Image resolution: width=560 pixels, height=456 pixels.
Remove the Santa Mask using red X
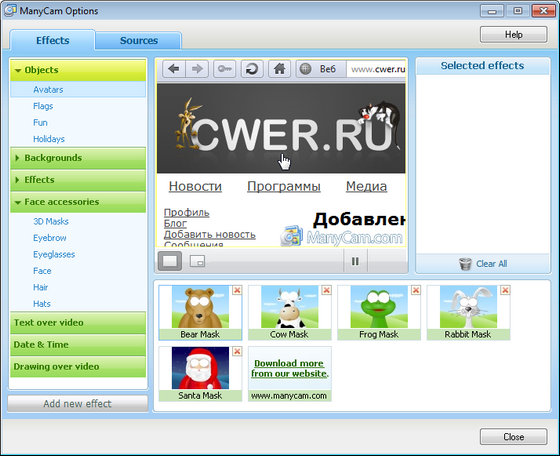(x=237, y=352)
